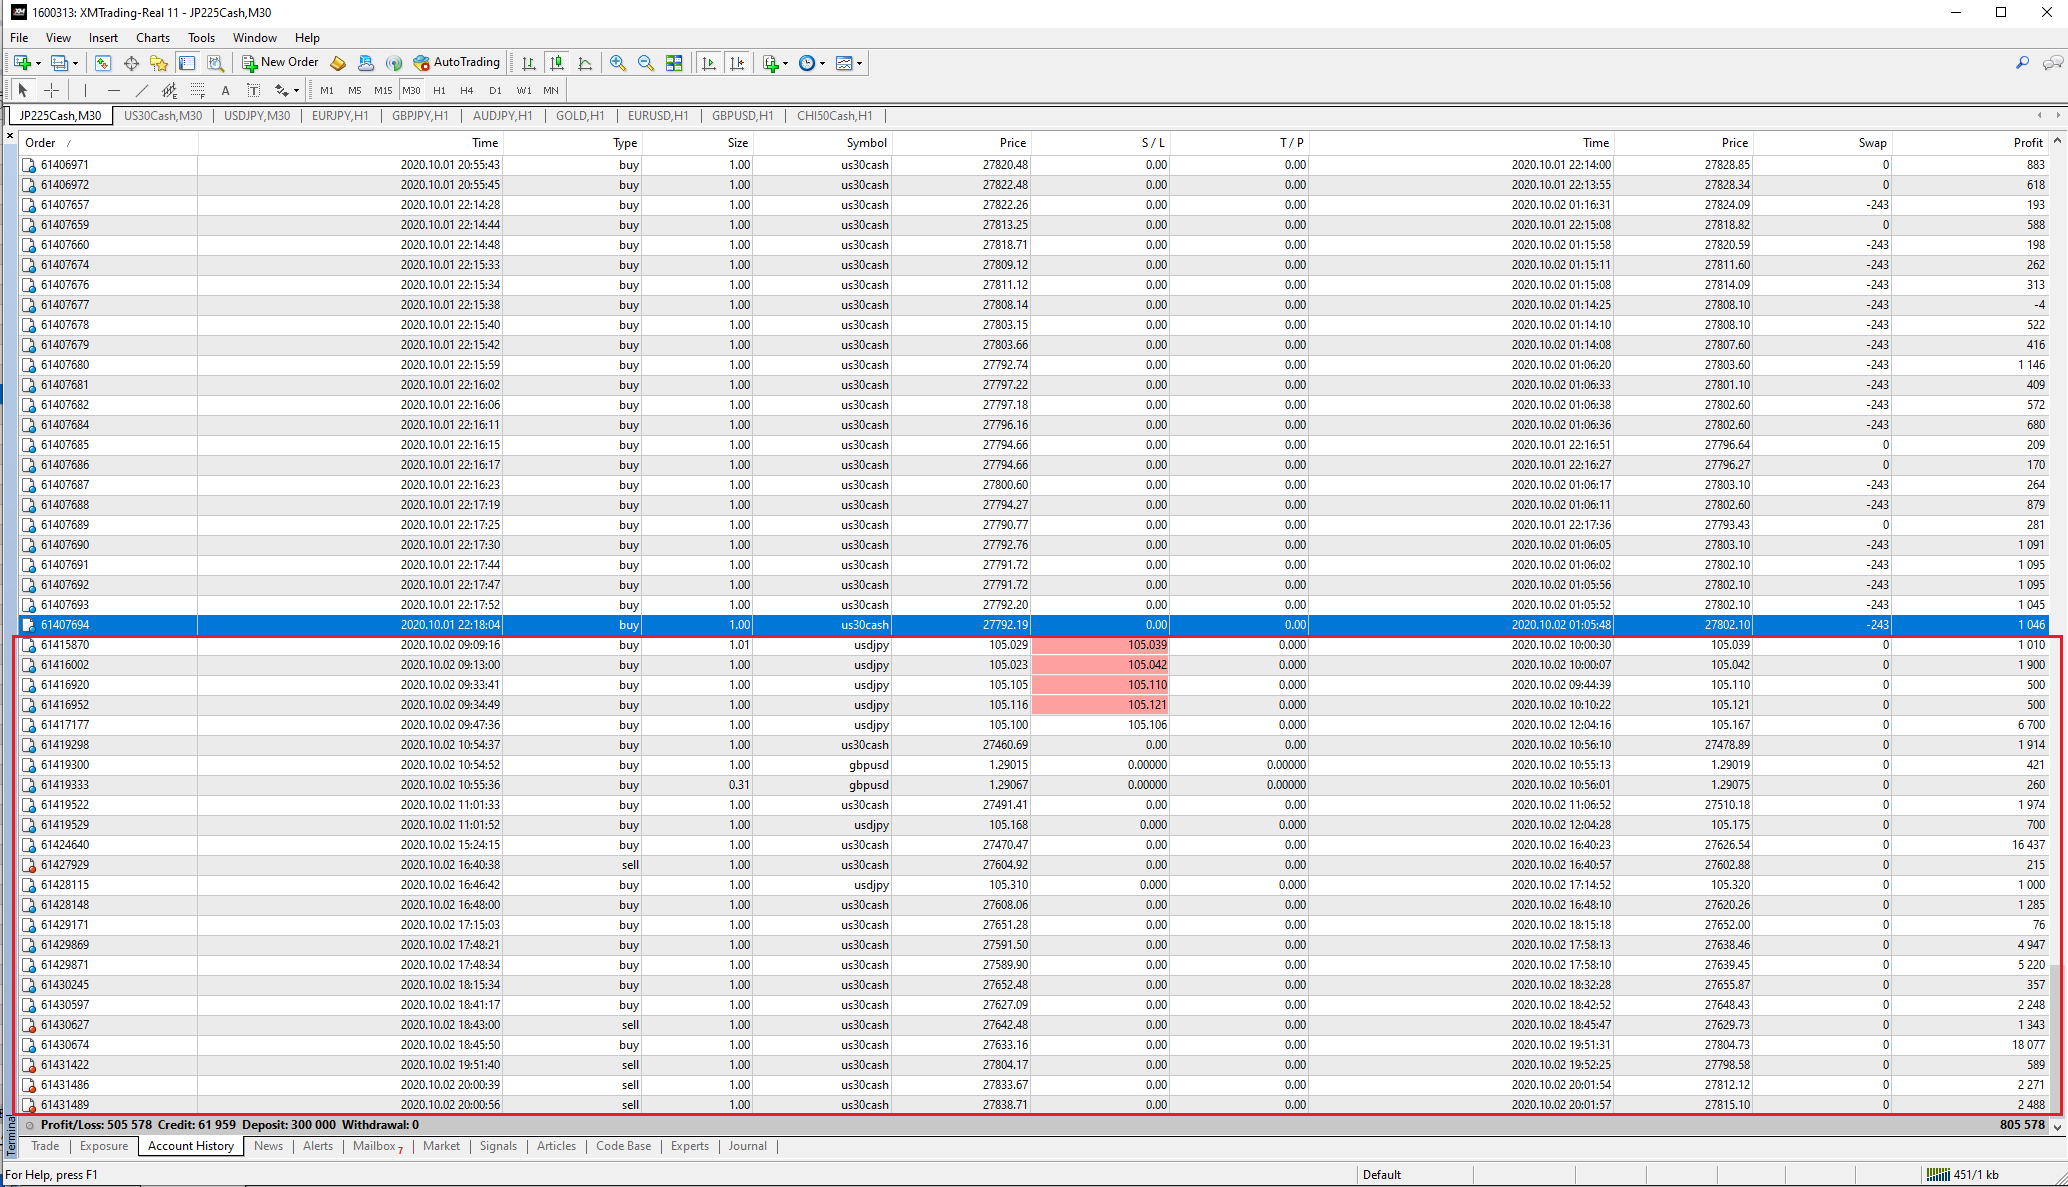Open a new chart via toolbar icon

pyautogui.click(x=22, y=63)
